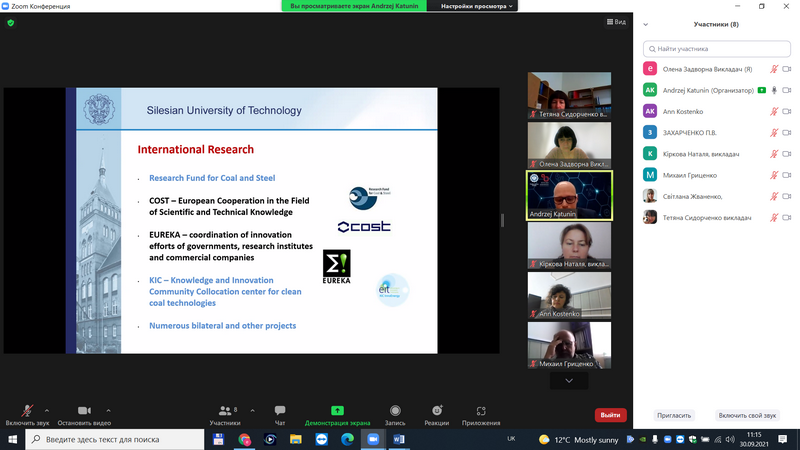Viewport: 800px width, 450px height.
Task: Start recording with the Record icon
Action: tap(395, 412)
